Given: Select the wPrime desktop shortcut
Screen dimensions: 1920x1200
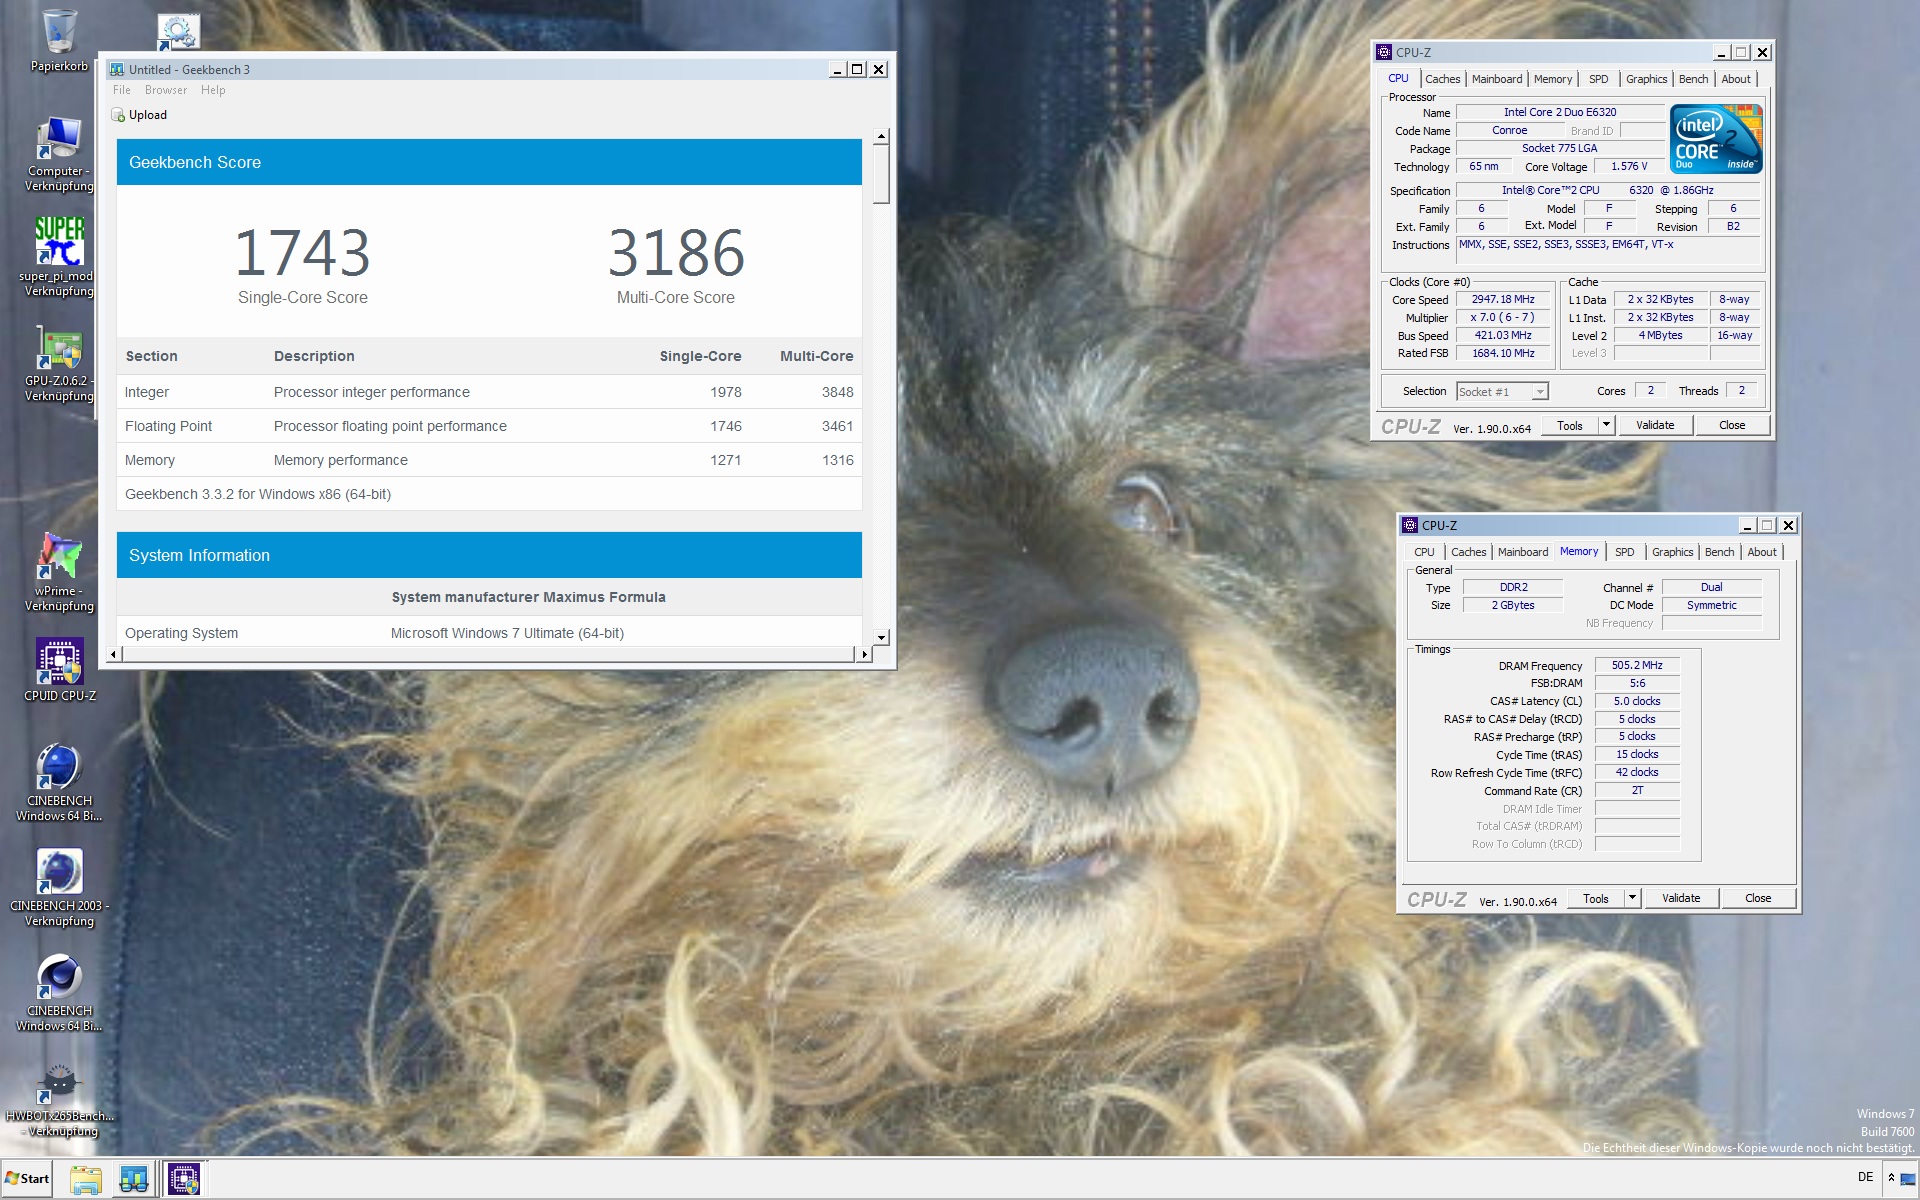Looking at the screenshot, I should 59,572.
